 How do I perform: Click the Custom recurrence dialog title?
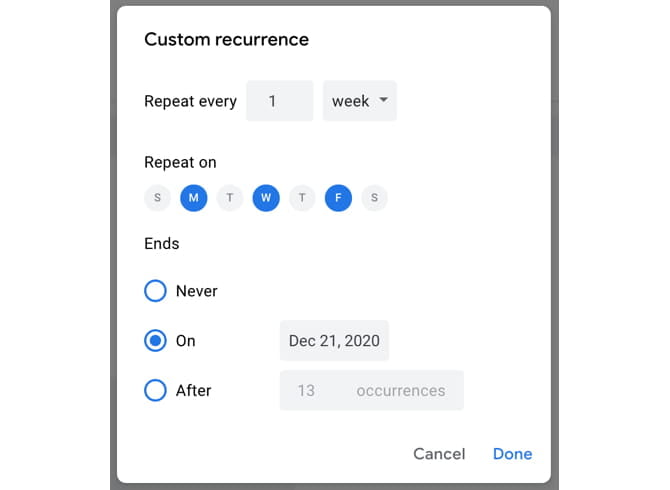click(x=226, y=40)
